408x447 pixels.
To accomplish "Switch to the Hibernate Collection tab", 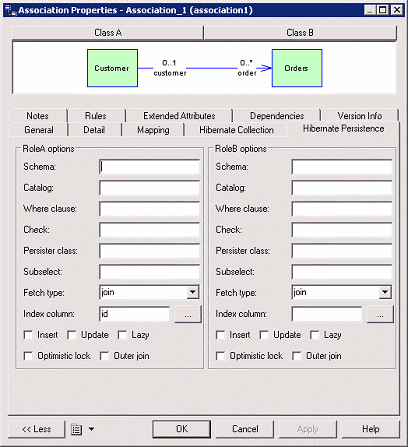I will 236,130.
